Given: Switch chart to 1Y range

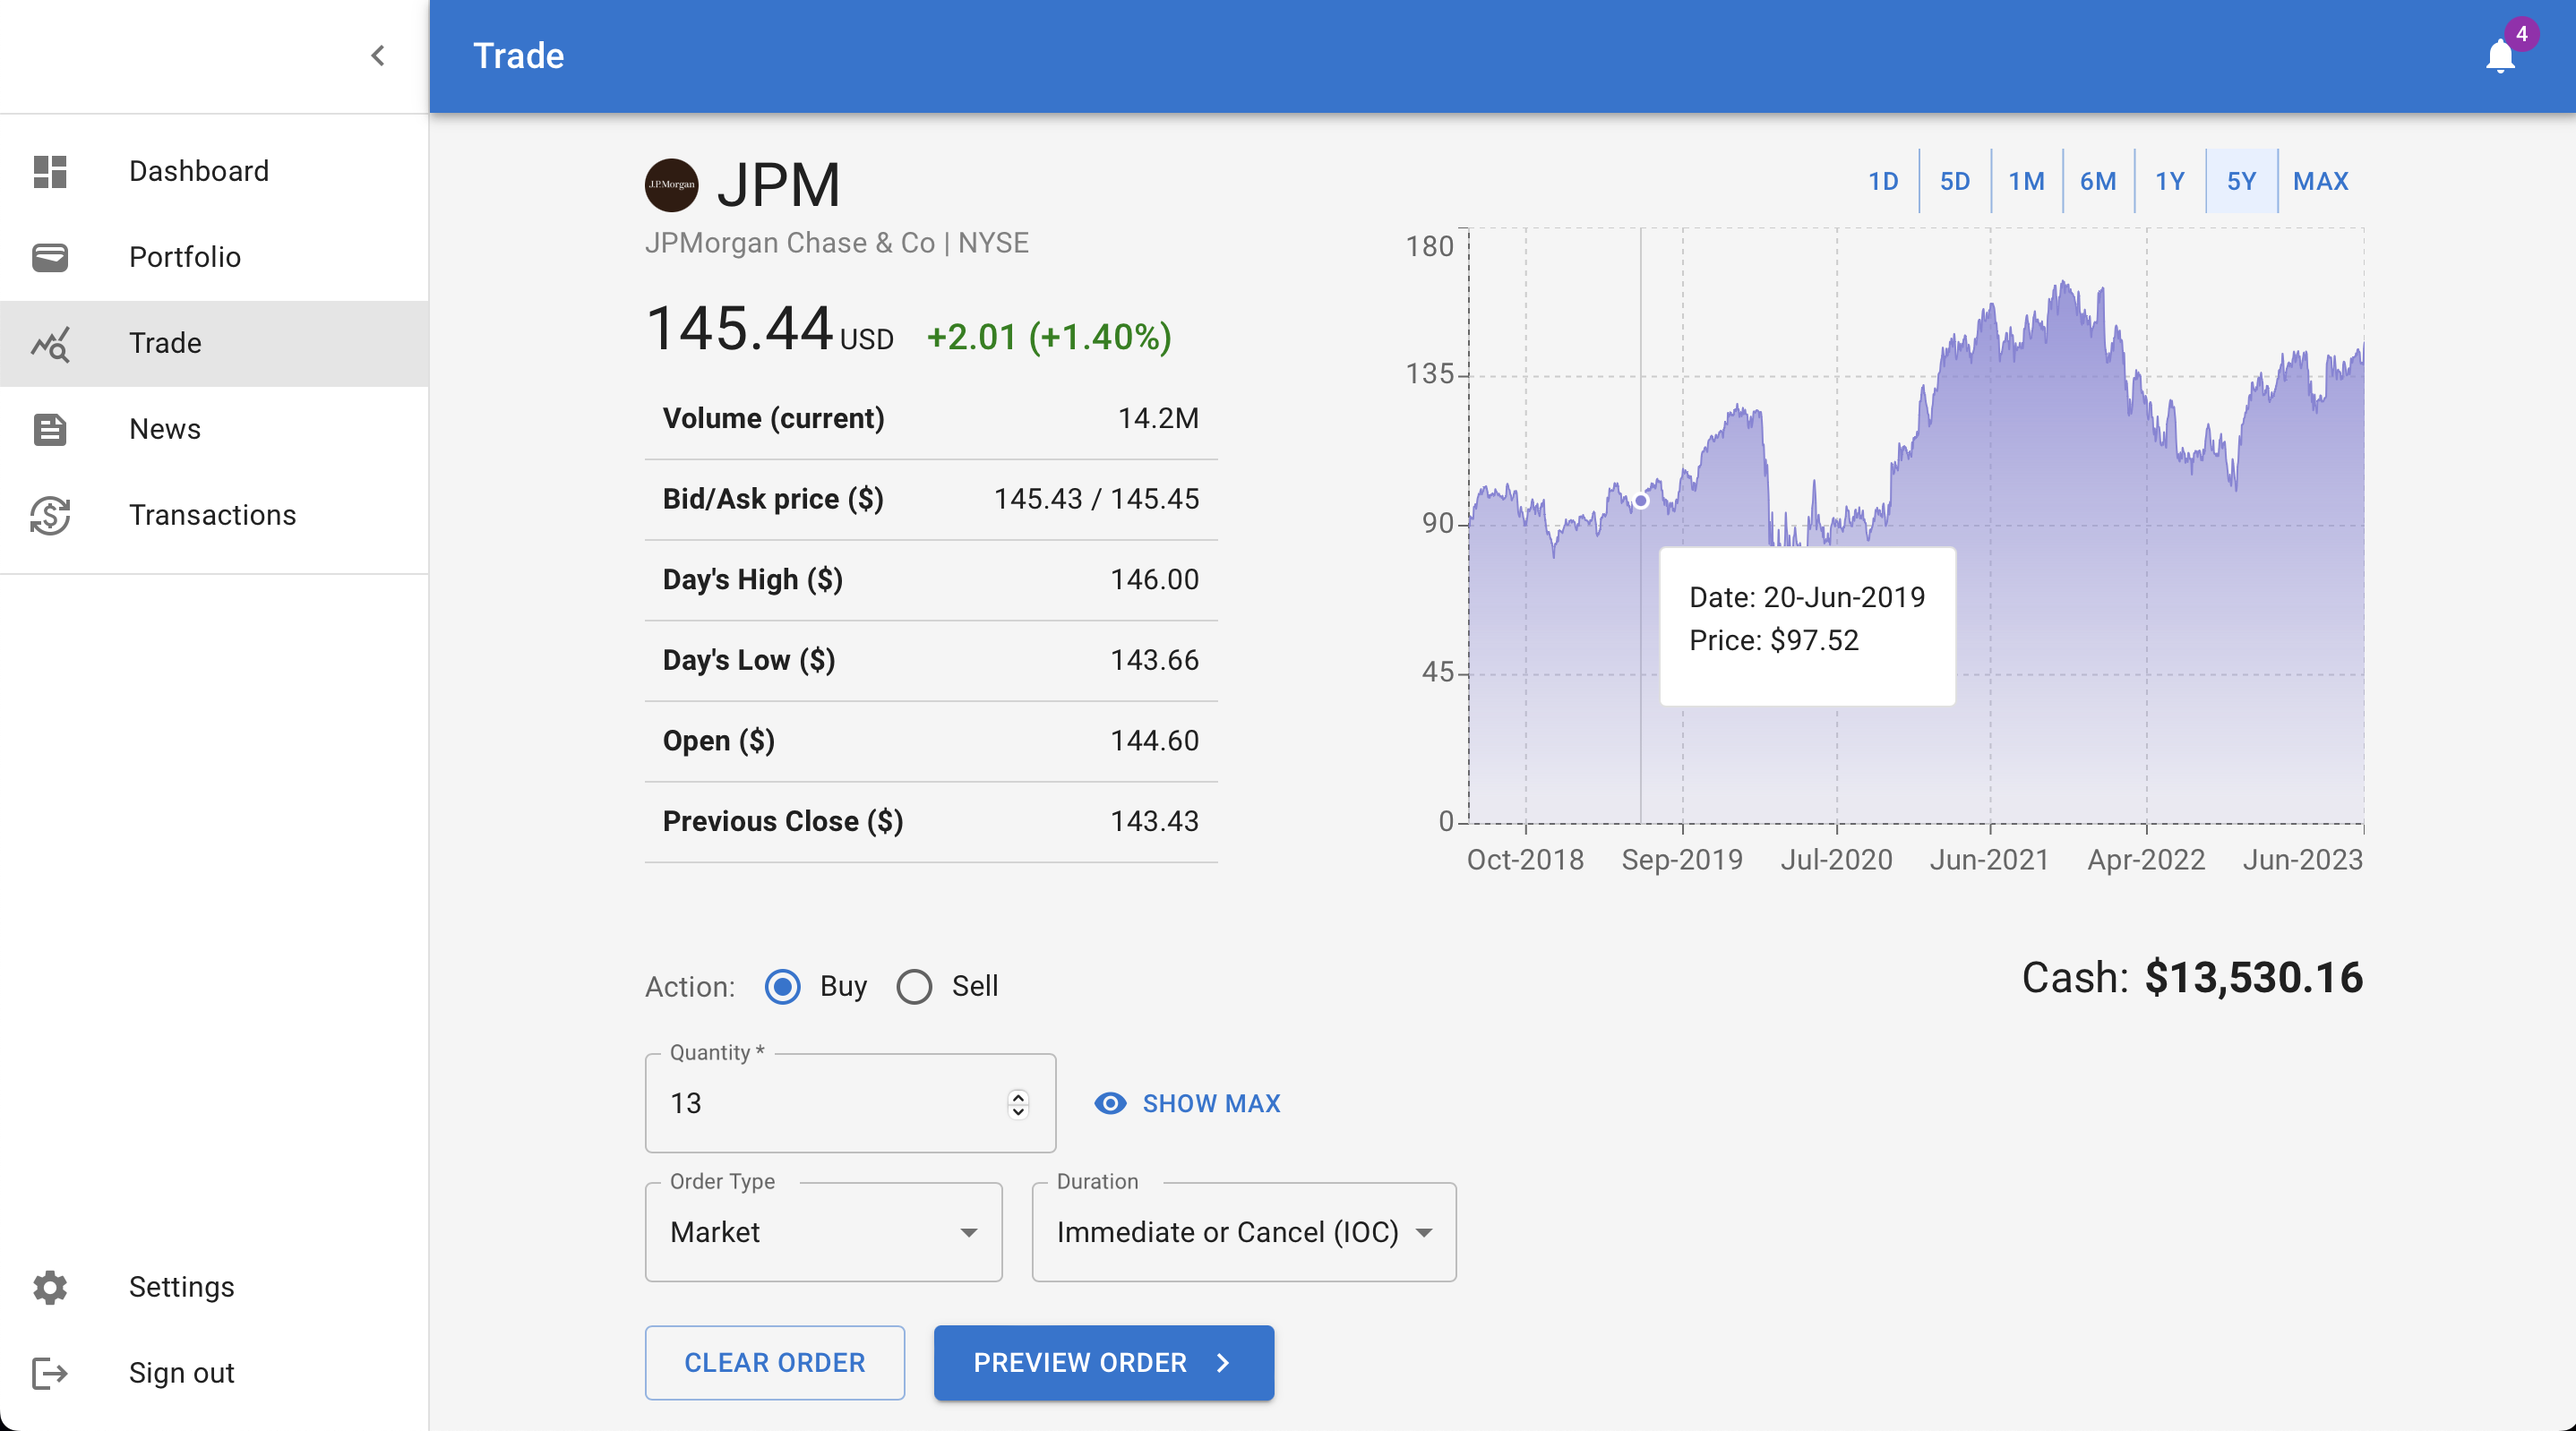Looking at the screenshot, I should tap(2170, 181).
